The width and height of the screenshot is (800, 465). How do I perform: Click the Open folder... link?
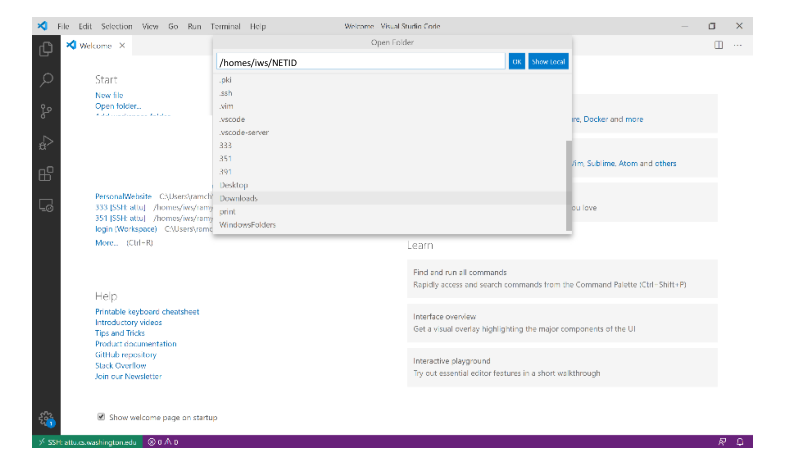118,106
